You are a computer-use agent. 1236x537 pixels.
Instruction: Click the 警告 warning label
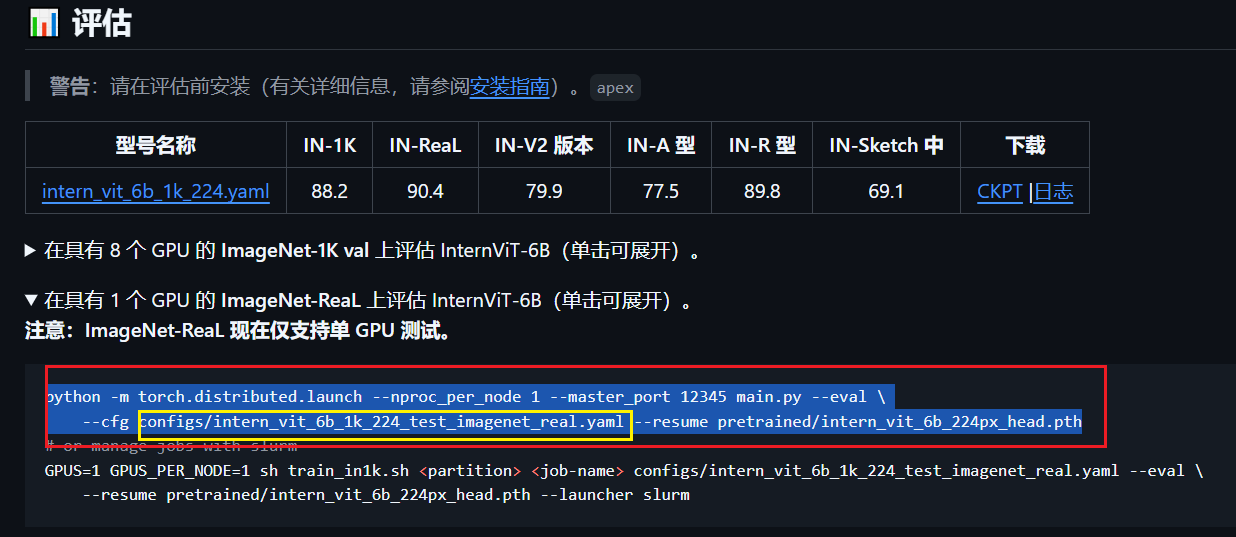pos(70,87)
